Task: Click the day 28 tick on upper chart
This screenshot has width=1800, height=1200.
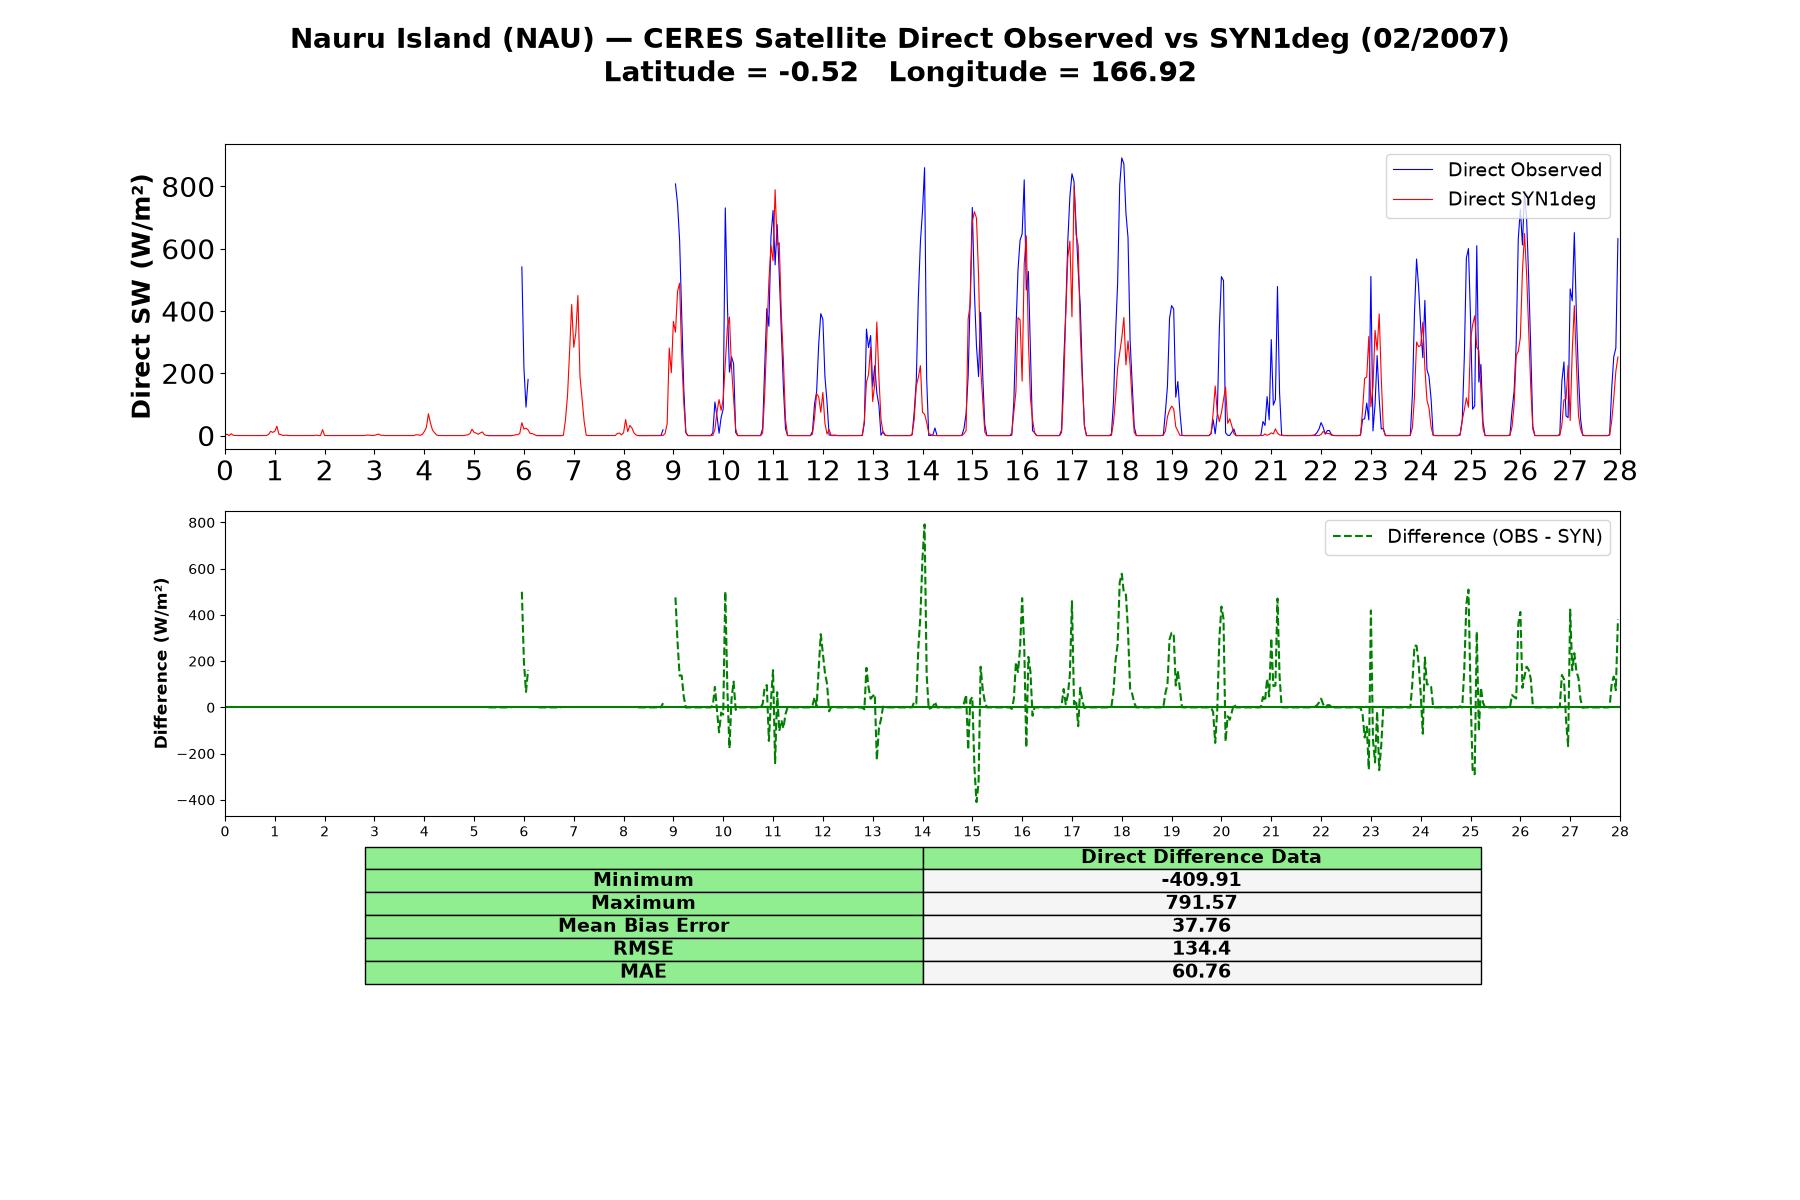Action: (x=1619, y=470)
